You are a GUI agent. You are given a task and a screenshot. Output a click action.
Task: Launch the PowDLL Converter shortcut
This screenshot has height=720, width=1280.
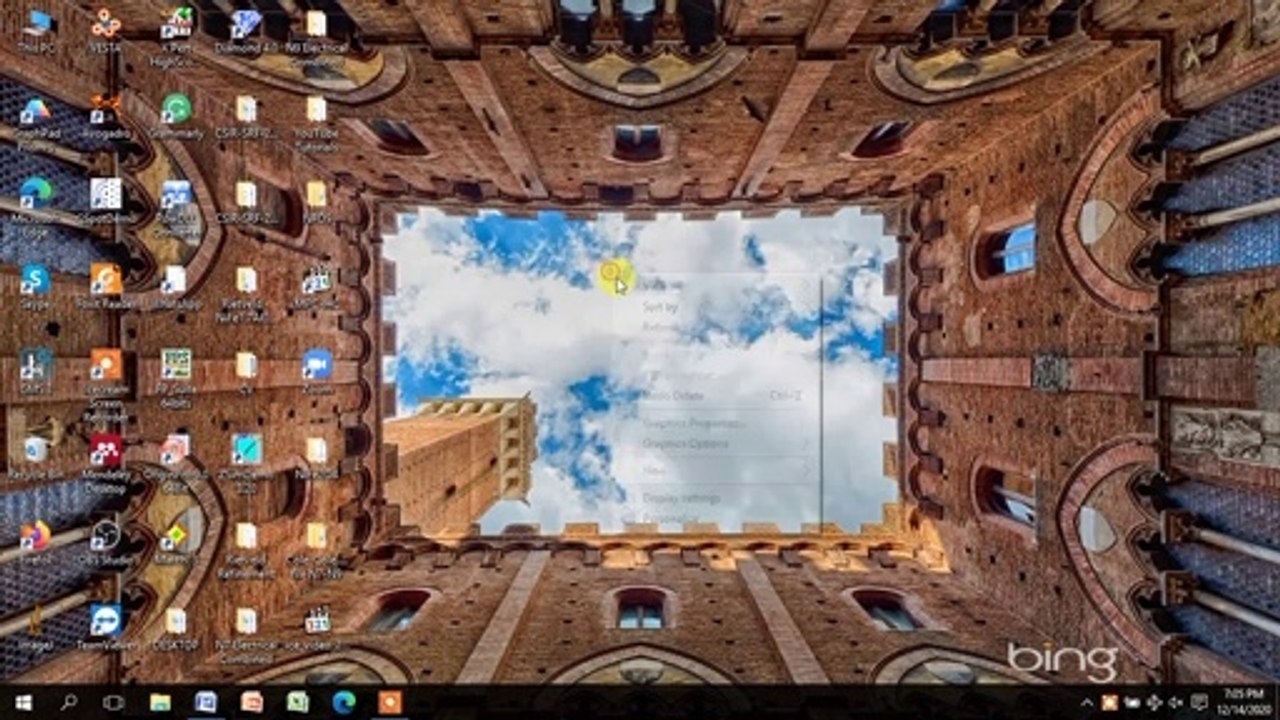pos(176,208)
